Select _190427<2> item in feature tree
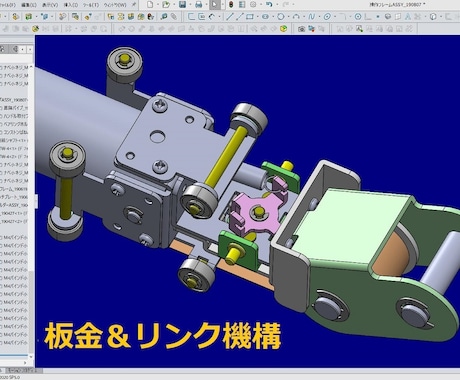 (x=15, y=221)
